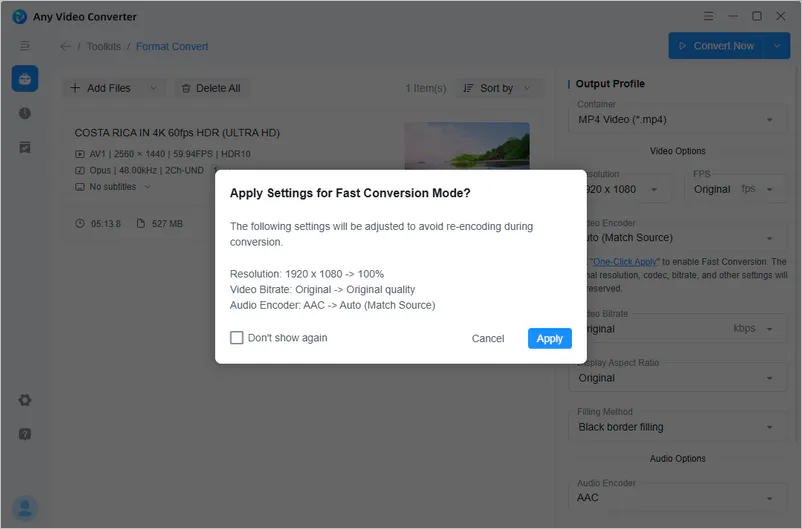Go back using the left arrow
Viewport: 802px width, 529px height.
(65, 47)
